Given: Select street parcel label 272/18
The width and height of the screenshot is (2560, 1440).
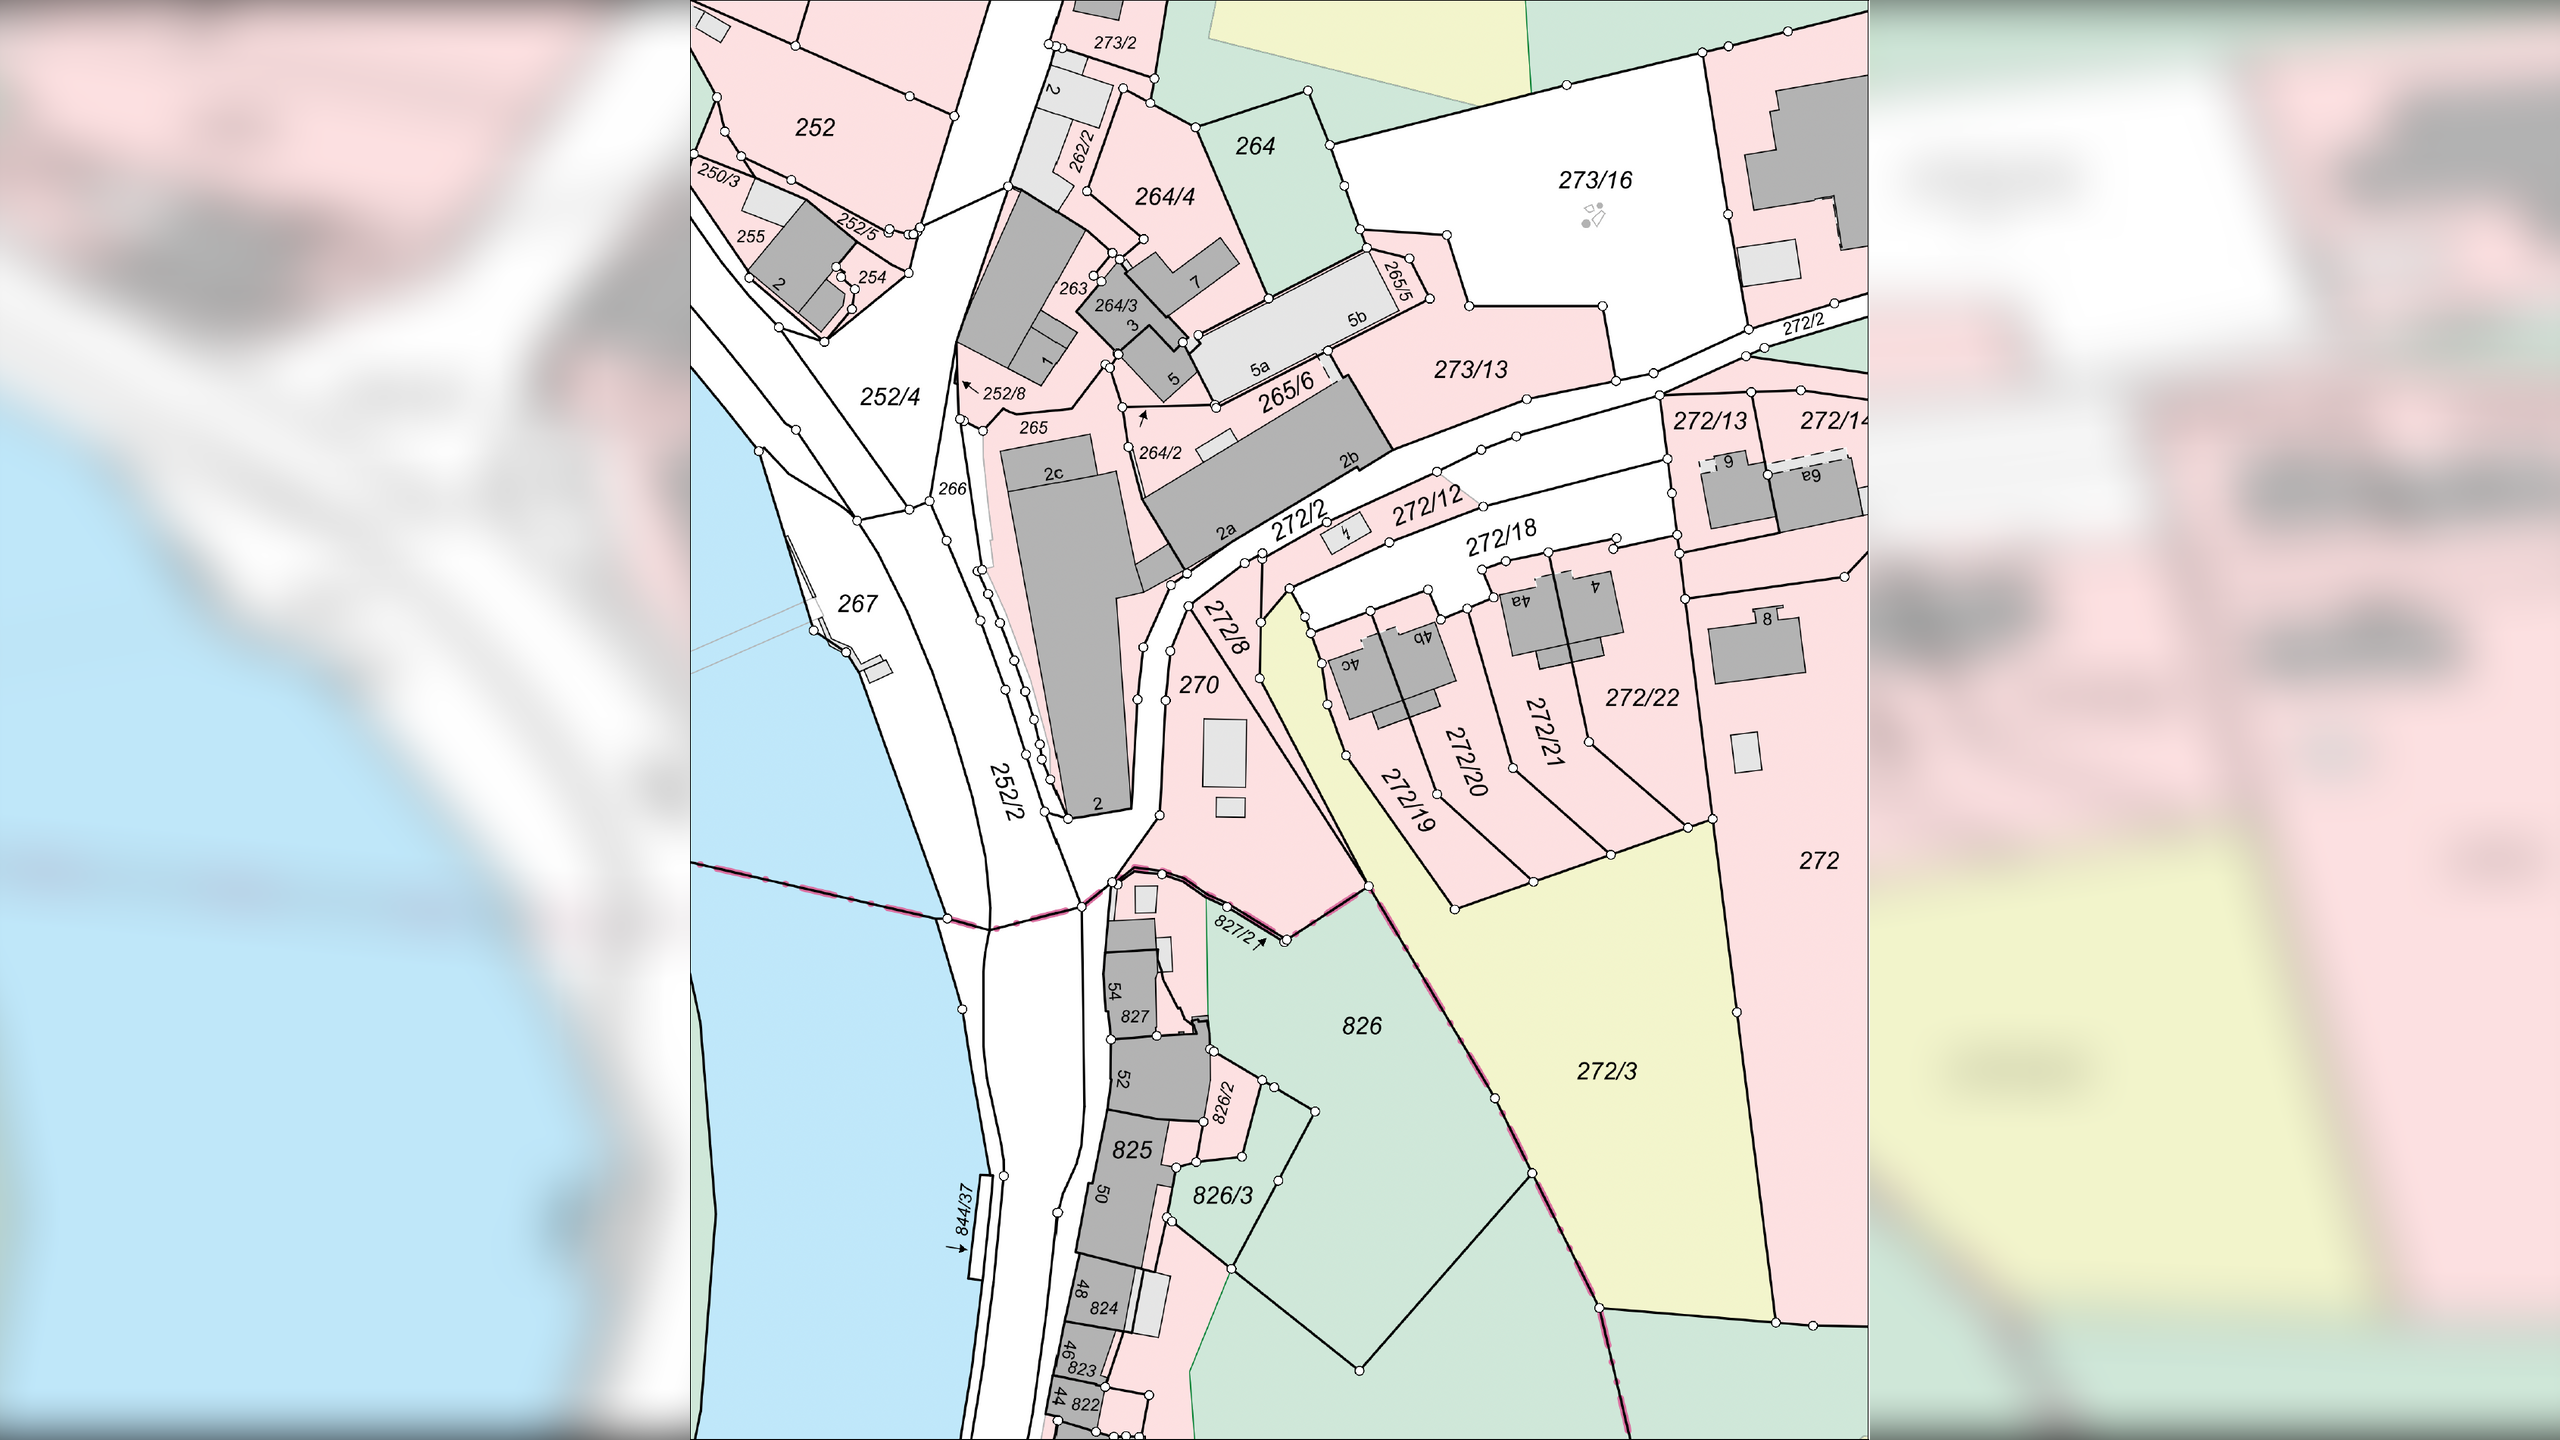Looking at the screenshot, I should point(1500,539).
